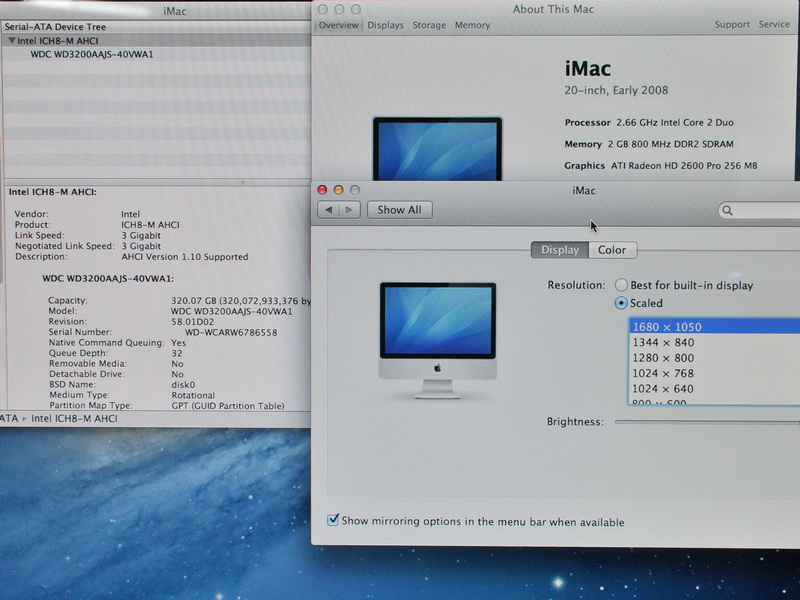The height and width of the screenshot is (600, 800).
Task: Open the Service link in About This Mac
Action: tap(774, 24)
